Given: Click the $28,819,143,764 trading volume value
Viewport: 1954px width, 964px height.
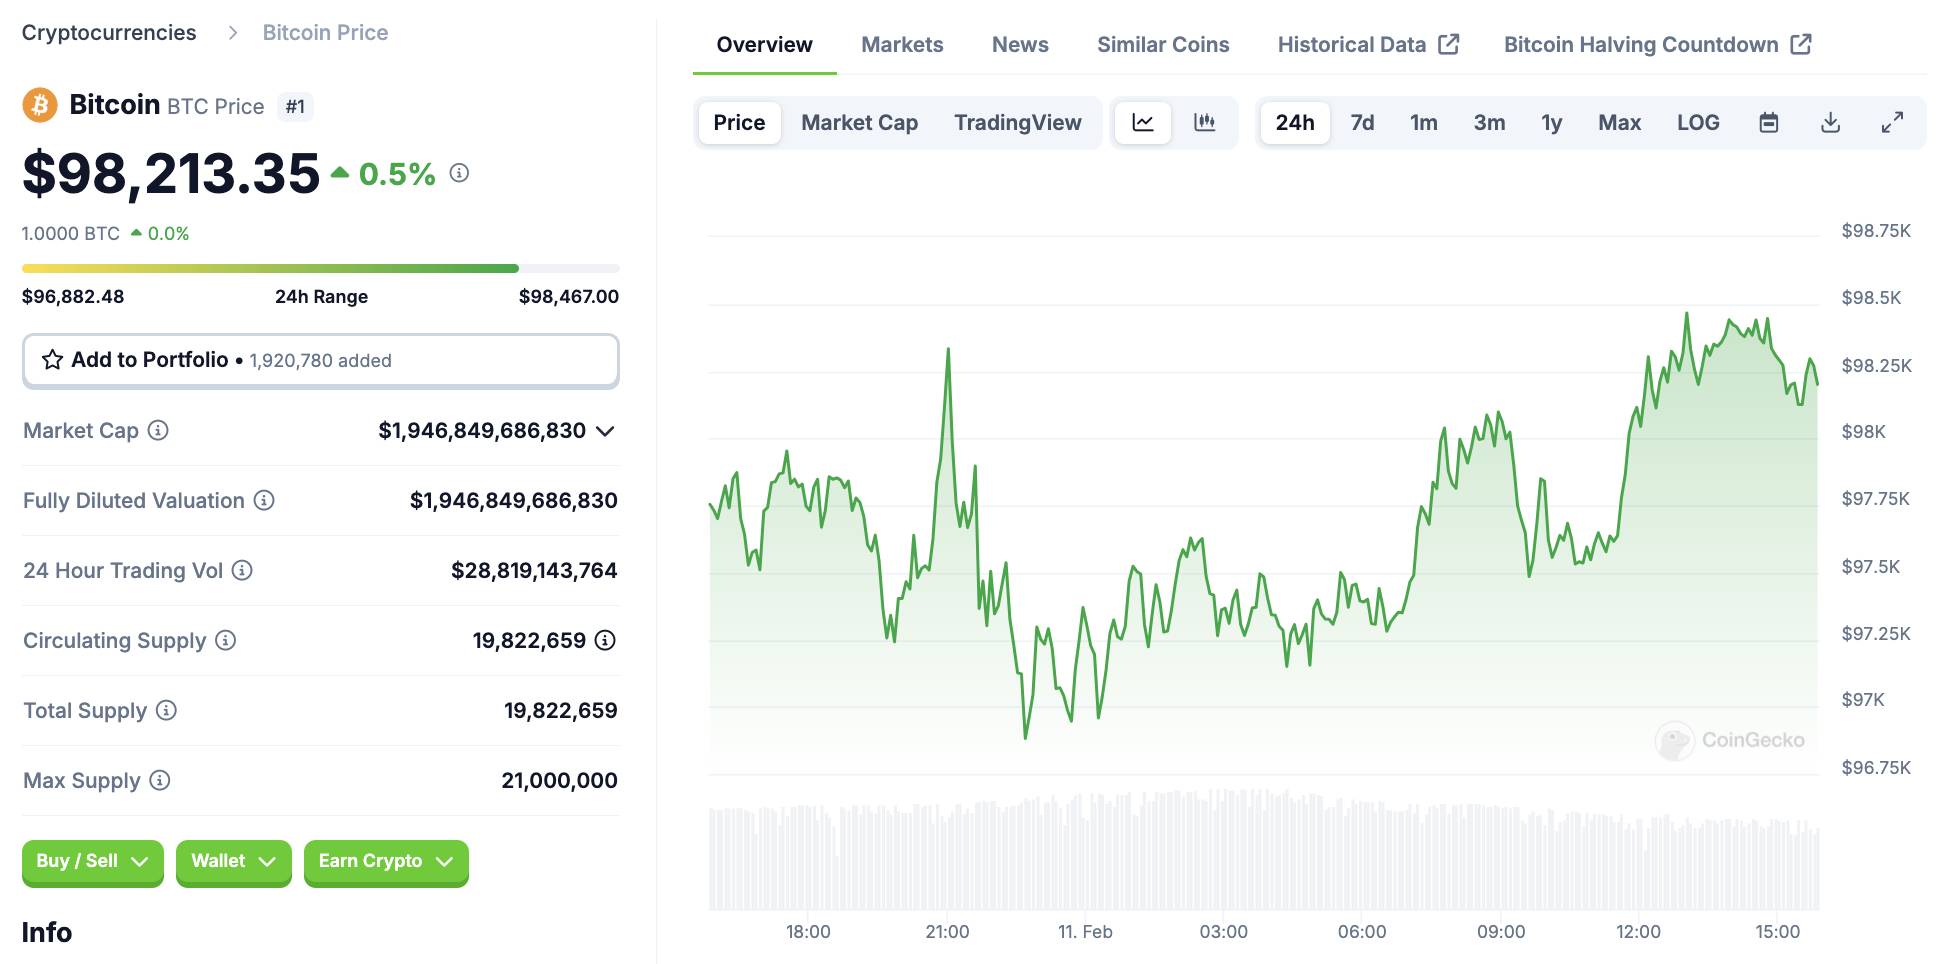Looking at the screenshot, I should click(x=534, y=571).
